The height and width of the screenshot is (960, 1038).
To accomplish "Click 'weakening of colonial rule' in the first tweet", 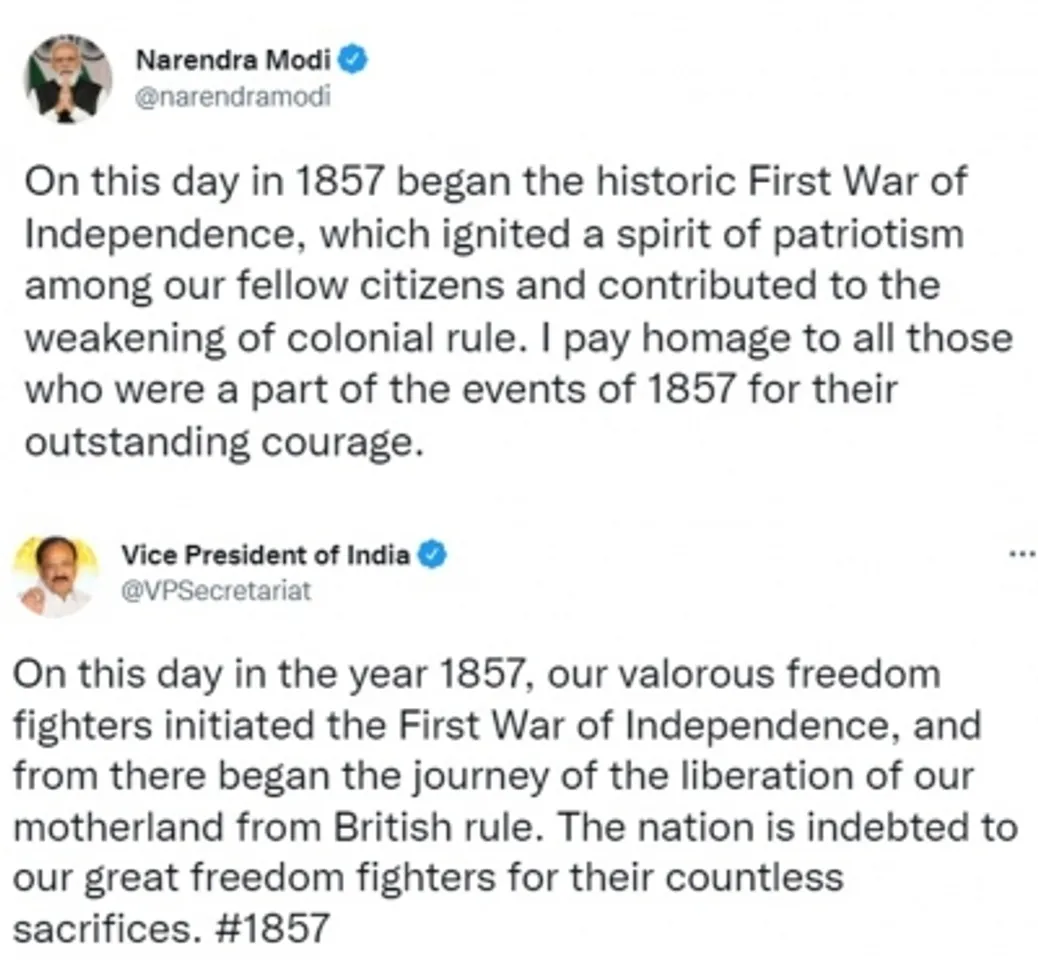I will click(x=270, y=338).
